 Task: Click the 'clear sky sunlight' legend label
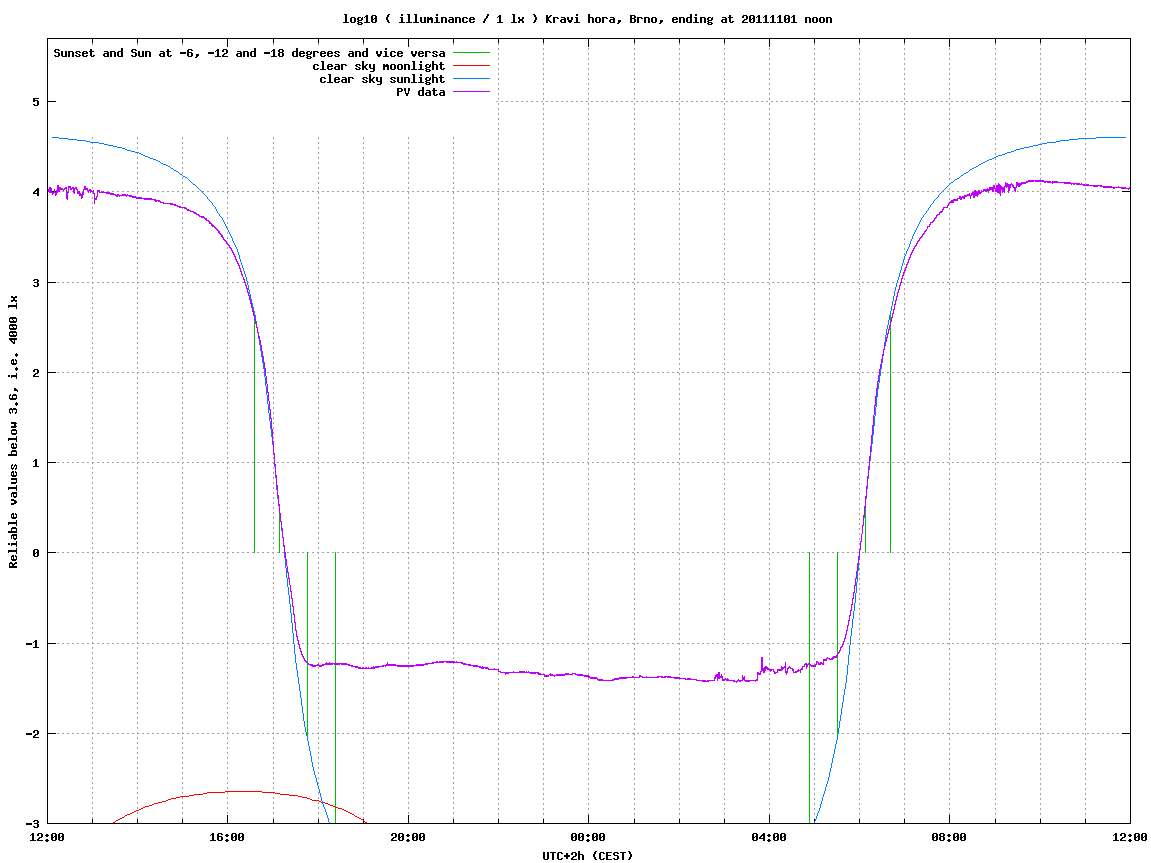point(382,79)
